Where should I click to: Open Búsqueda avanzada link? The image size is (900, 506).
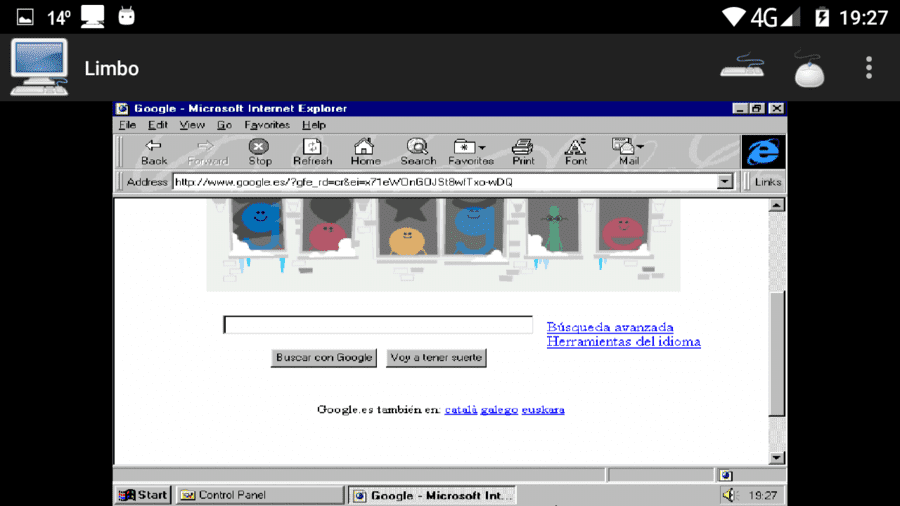pos(610,327)
